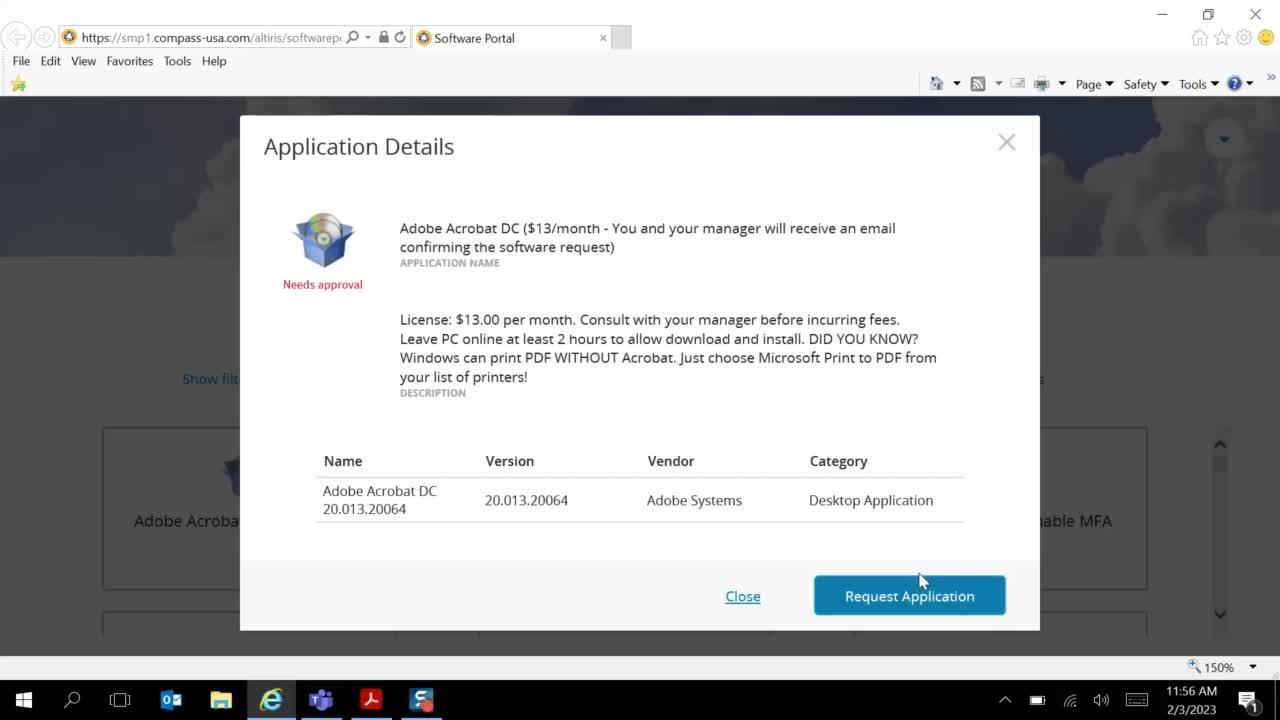Screen dimensions: 1280x720
Task: Click the page Refresh icon
Action: click(x=400, y=38)
